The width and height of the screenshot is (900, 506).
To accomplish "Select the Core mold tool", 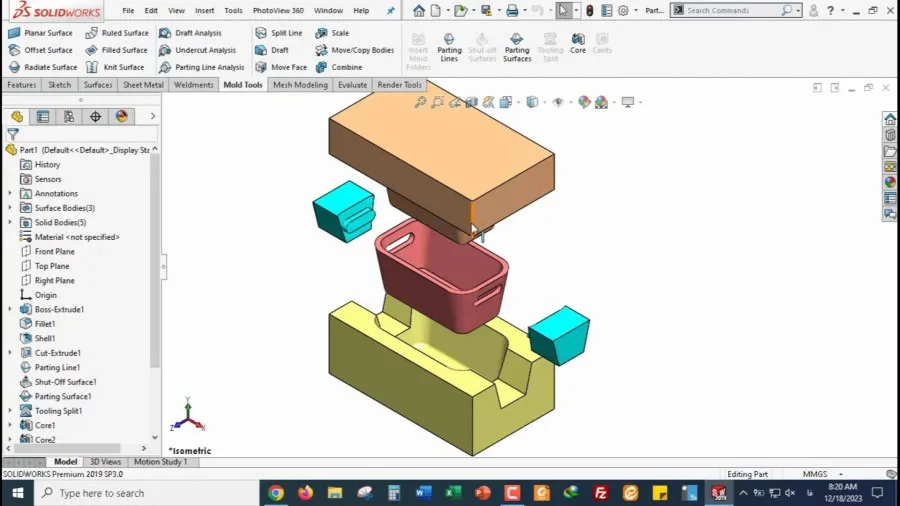I will point(577,43).
